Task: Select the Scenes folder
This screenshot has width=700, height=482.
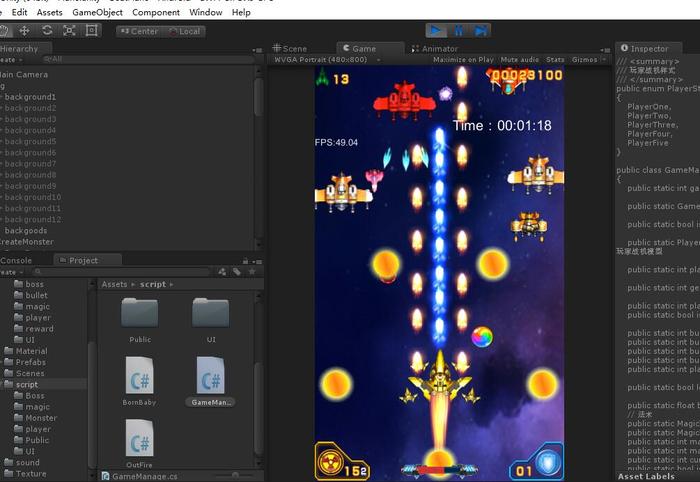Action: tap(25, 373)
